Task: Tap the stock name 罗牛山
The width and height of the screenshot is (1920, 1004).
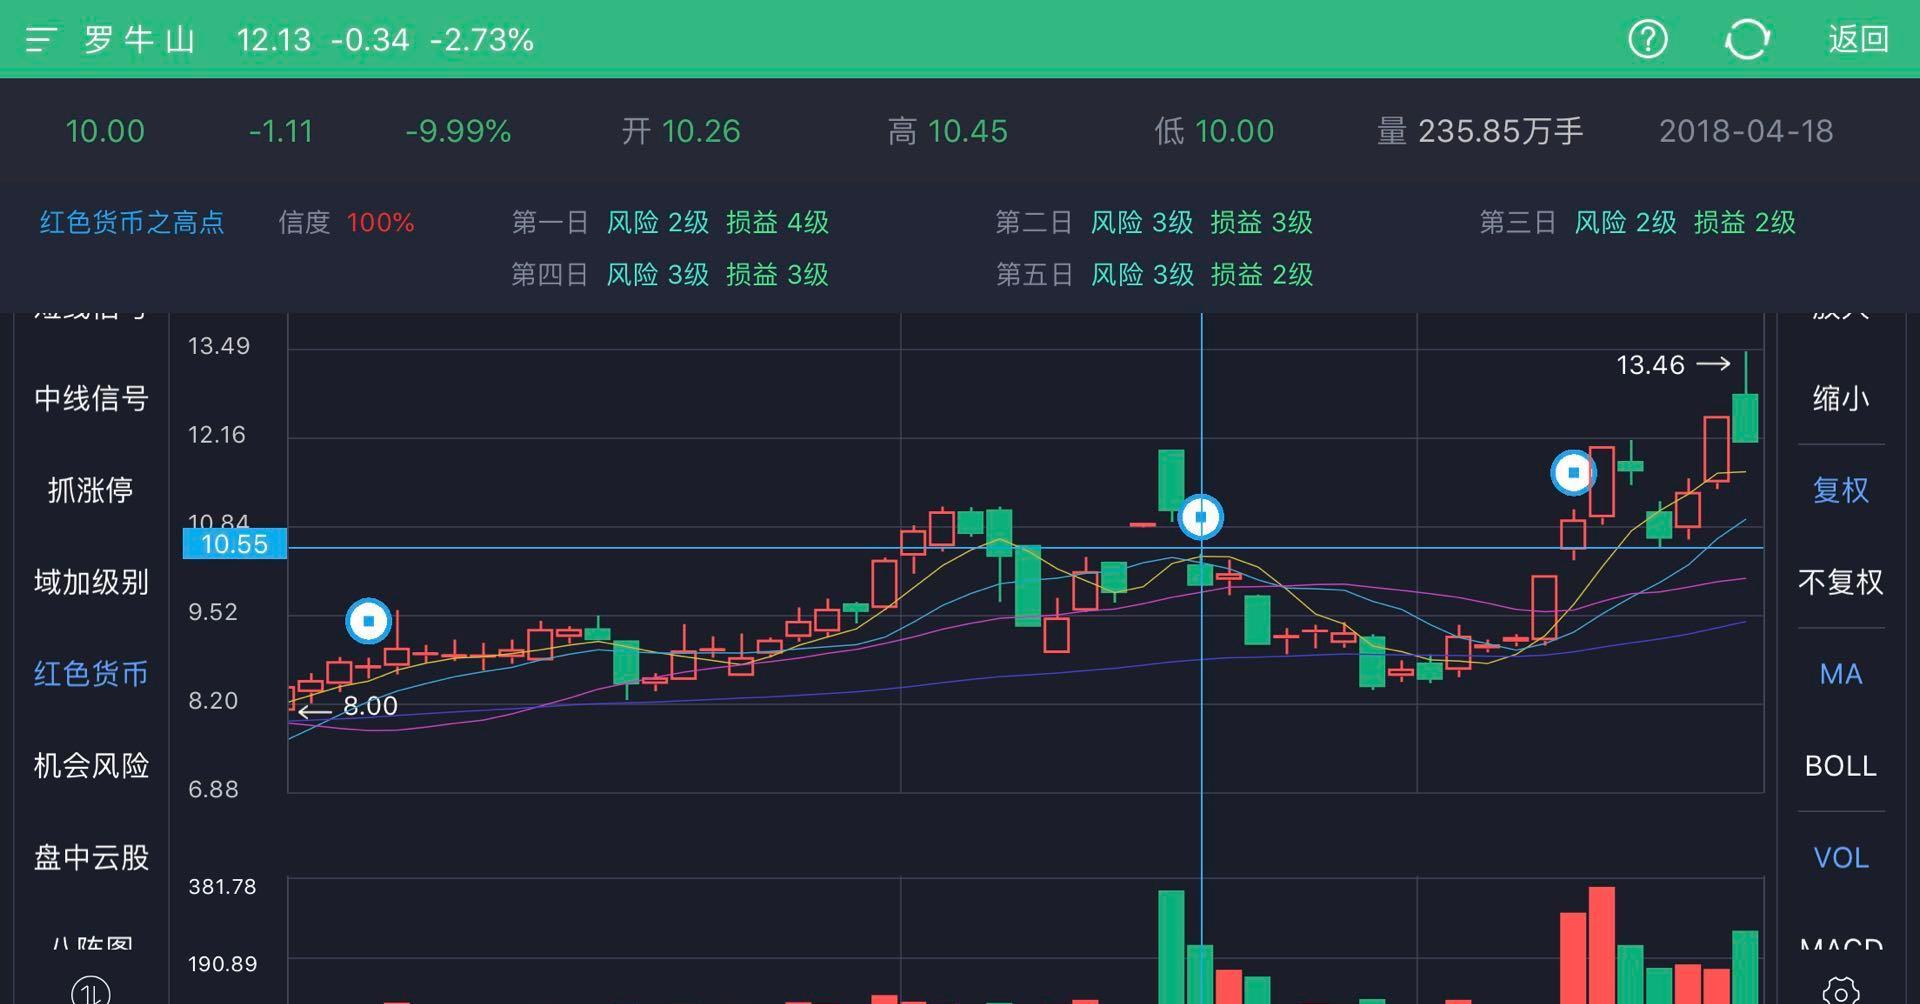Action: (139, 40)
